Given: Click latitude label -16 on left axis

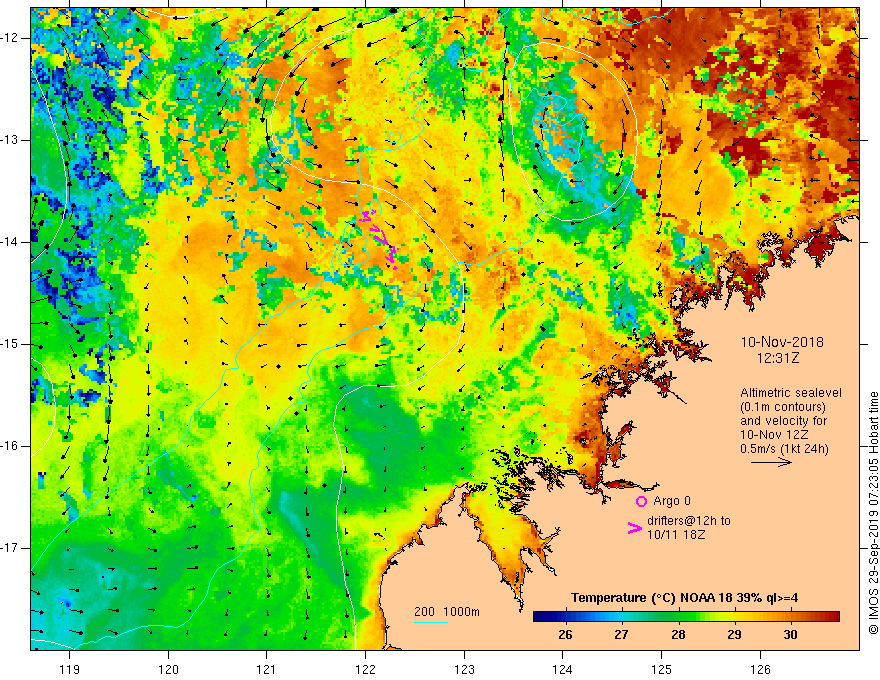Looking at the screenshot, I should coord(10,446).
